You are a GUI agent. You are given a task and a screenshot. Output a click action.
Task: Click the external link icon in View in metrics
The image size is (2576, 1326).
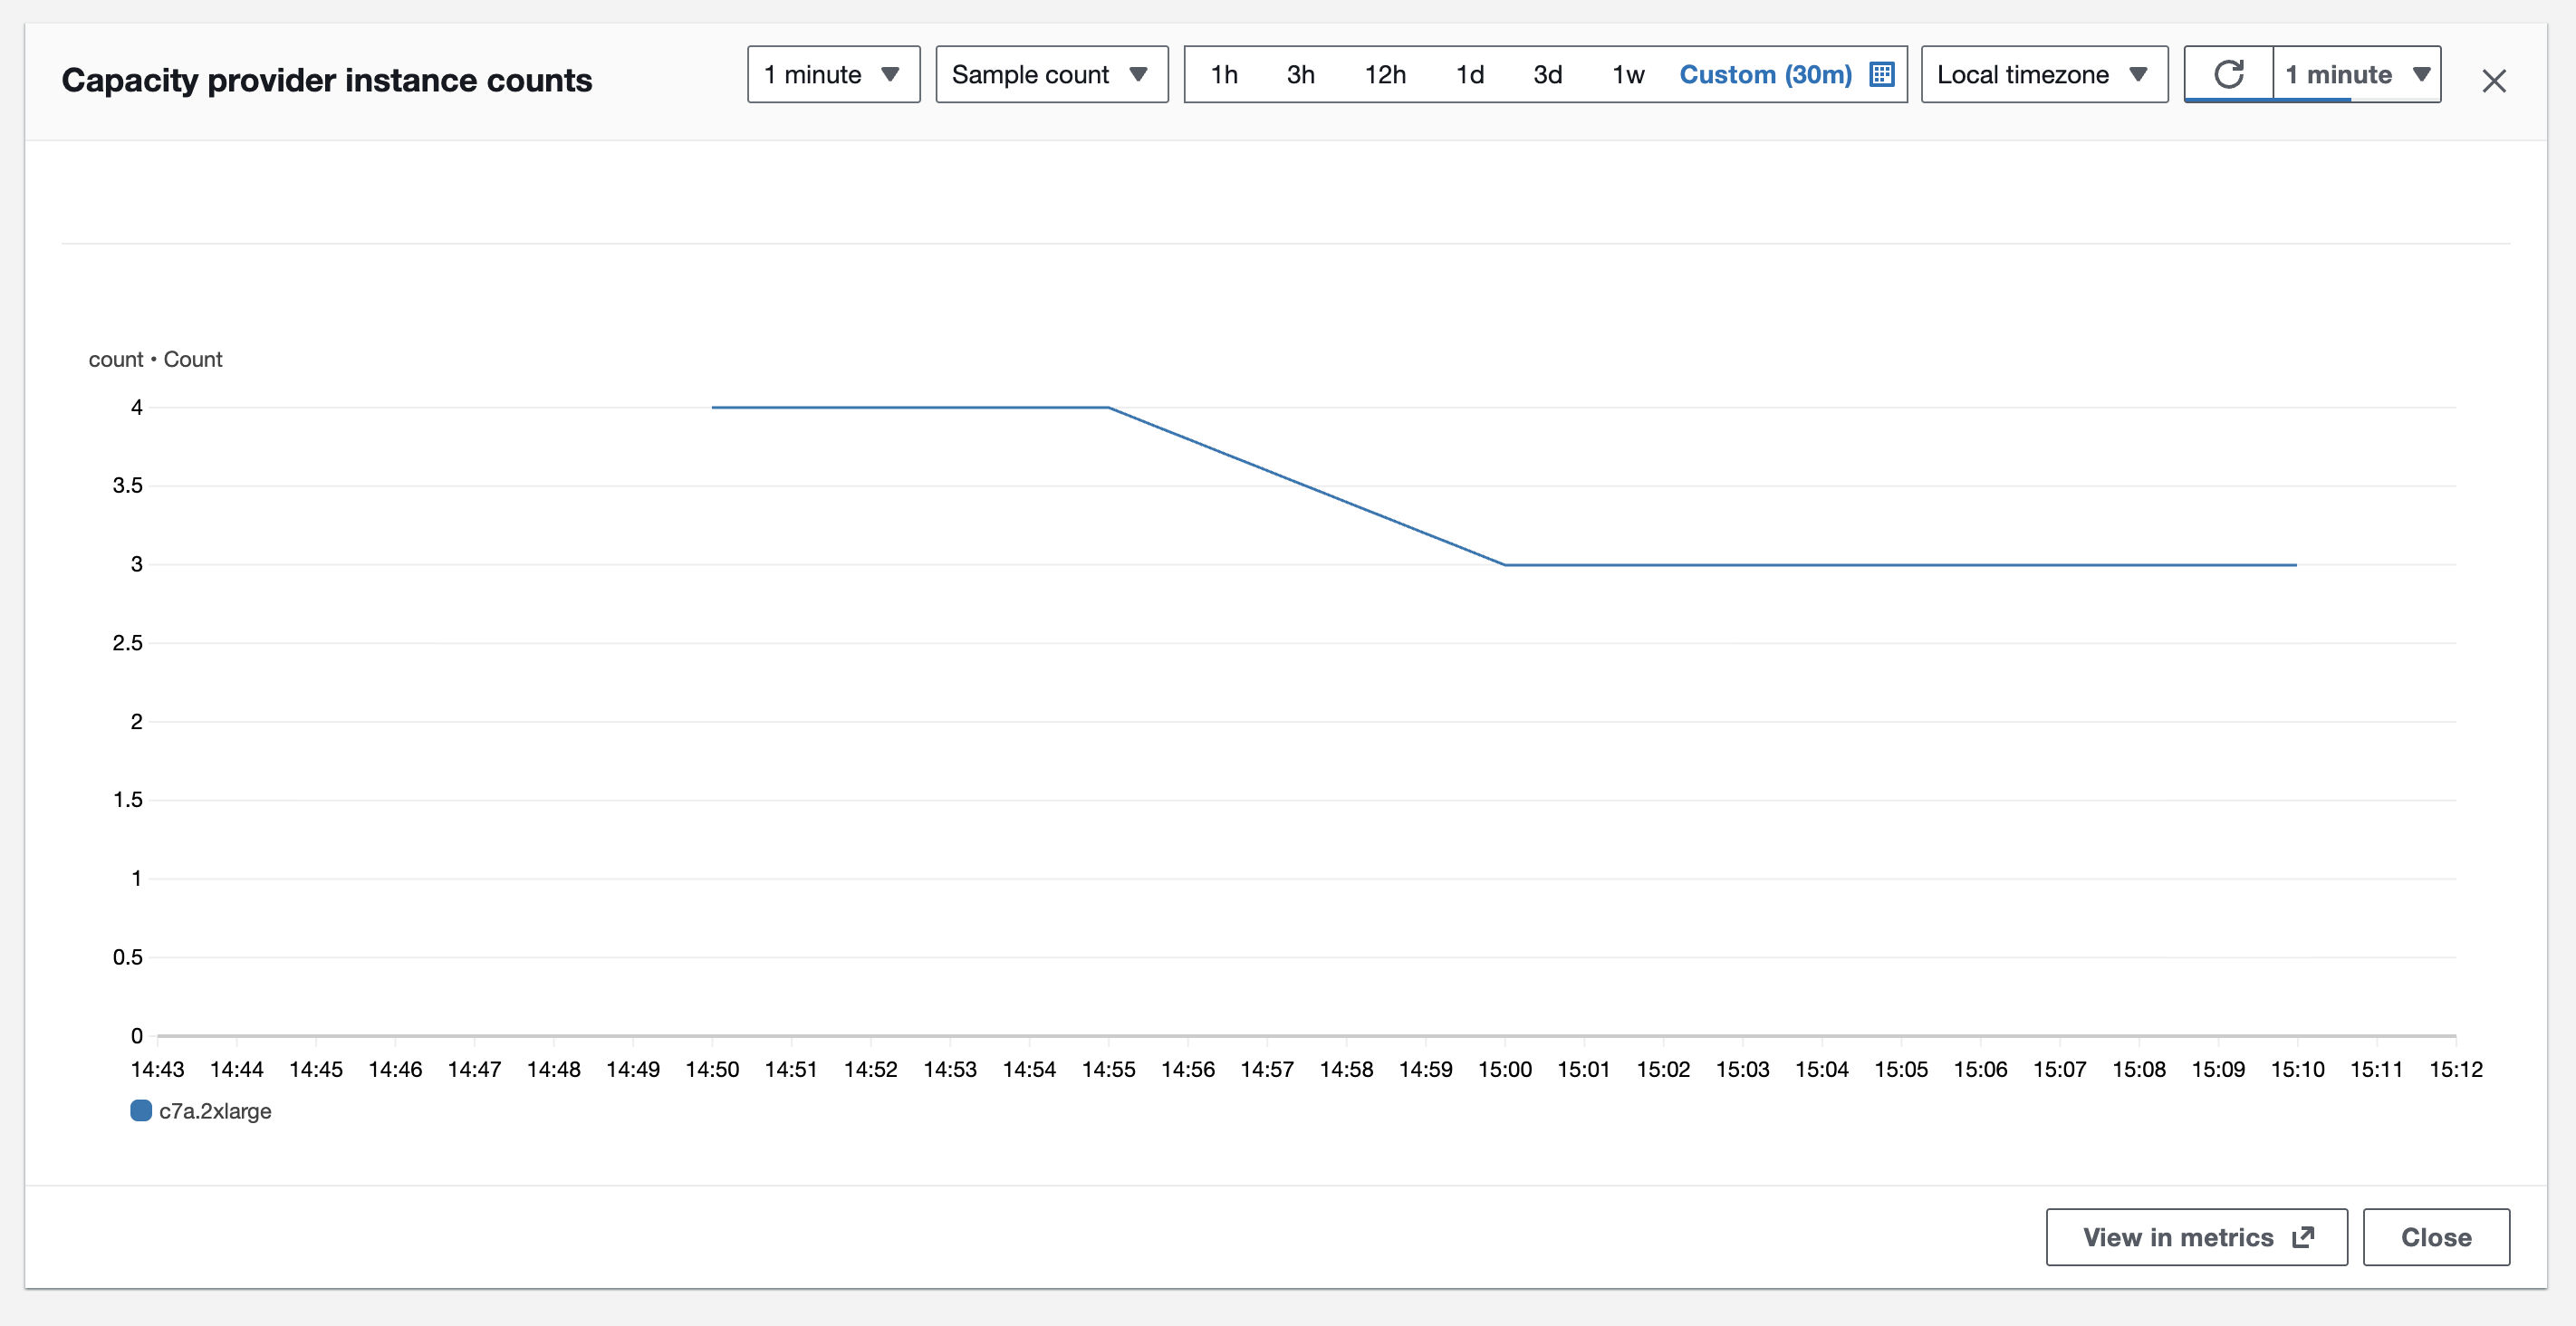pyautogui.click(x=2303, y=1237)
